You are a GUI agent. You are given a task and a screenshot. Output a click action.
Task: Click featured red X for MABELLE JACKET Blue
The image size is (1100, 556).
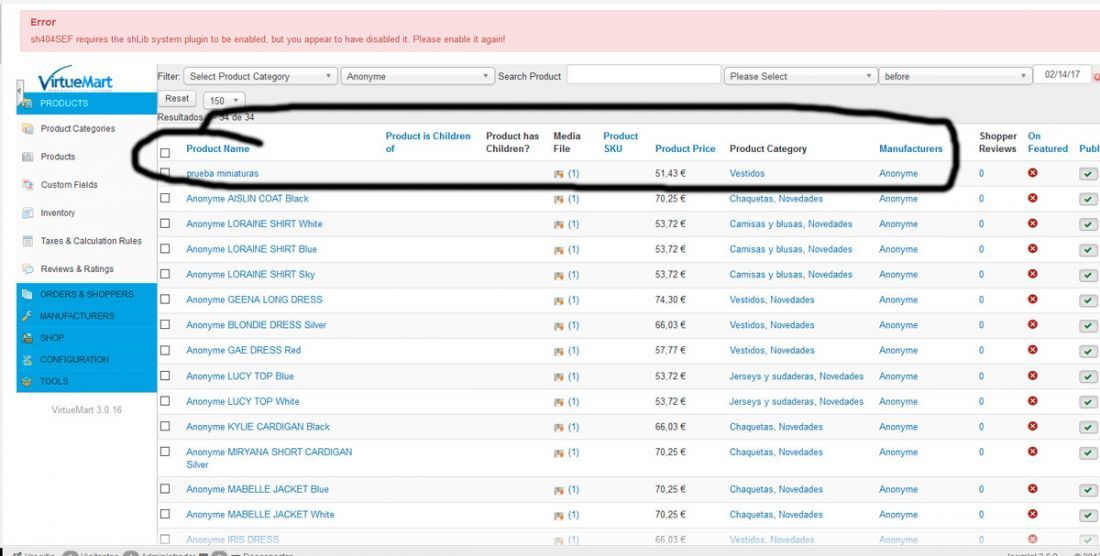[1032, 489]
